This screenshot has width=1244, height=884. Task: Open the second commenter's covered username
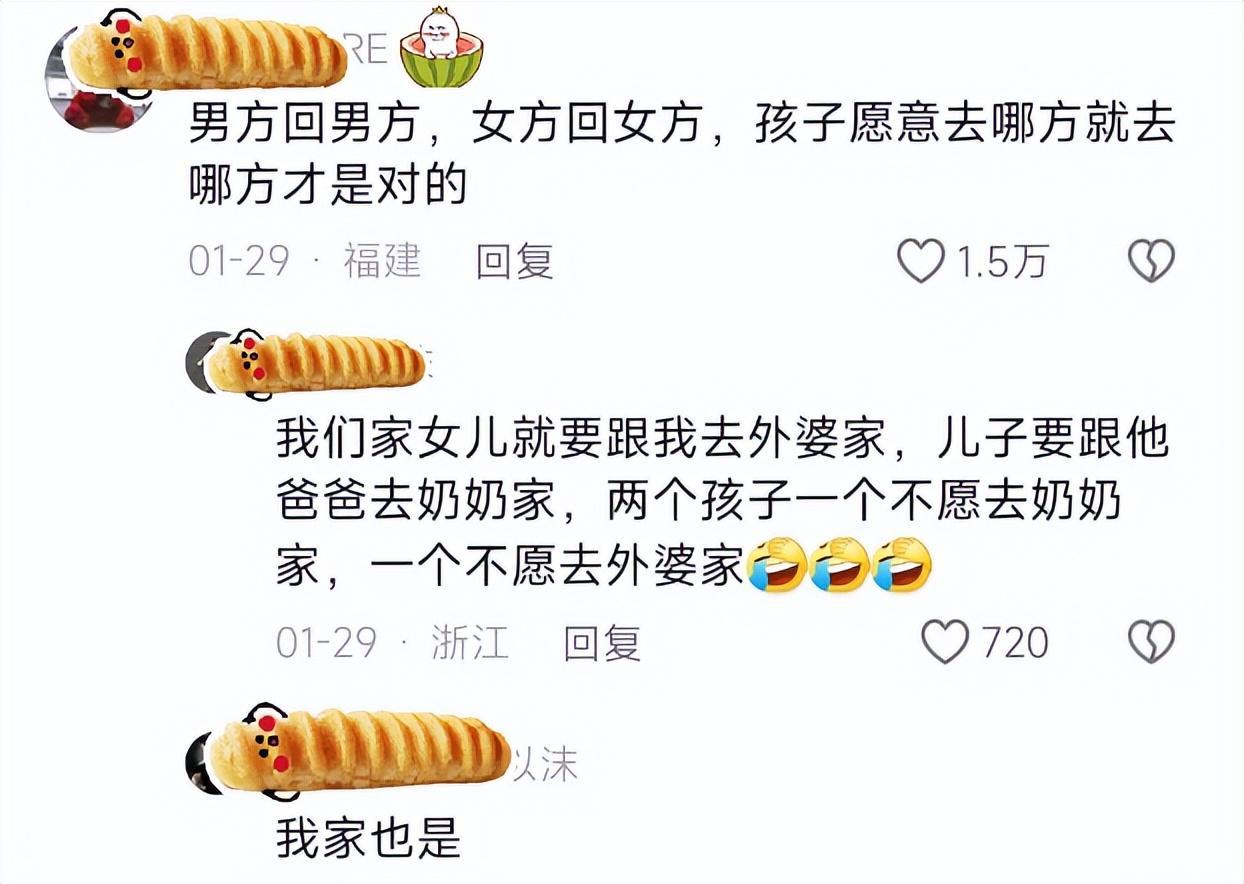(x=319, y=363)
